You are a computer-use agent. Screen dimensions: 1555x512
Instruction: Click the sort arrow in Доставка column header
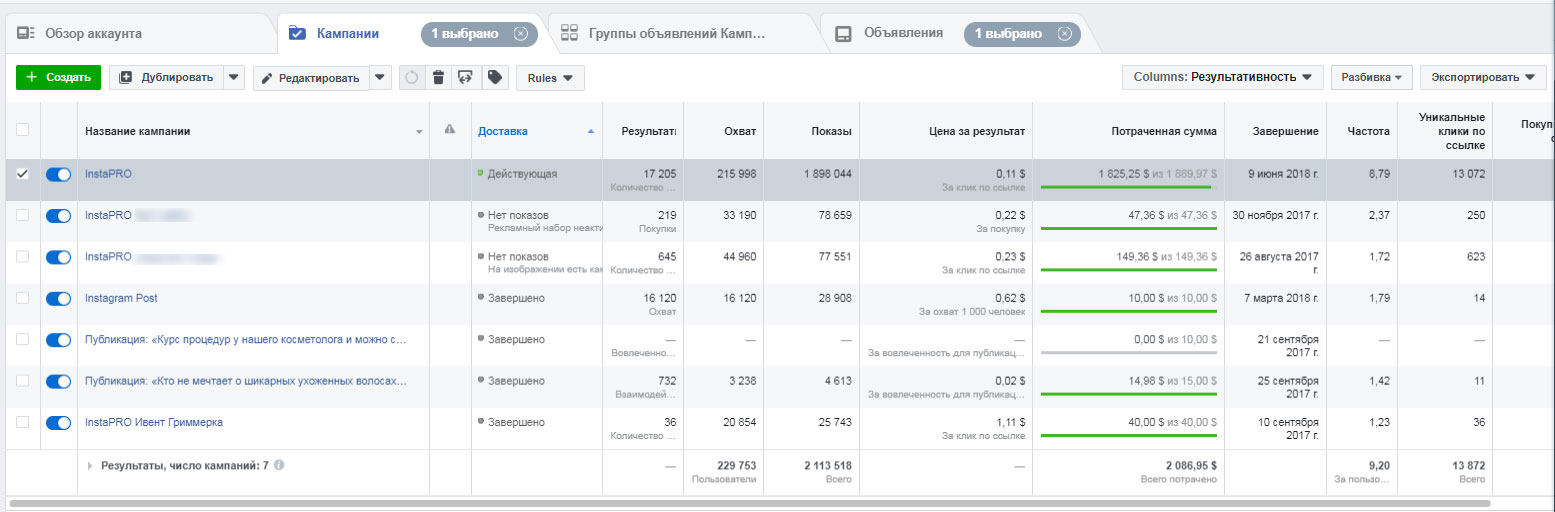[x=590, y=131]
